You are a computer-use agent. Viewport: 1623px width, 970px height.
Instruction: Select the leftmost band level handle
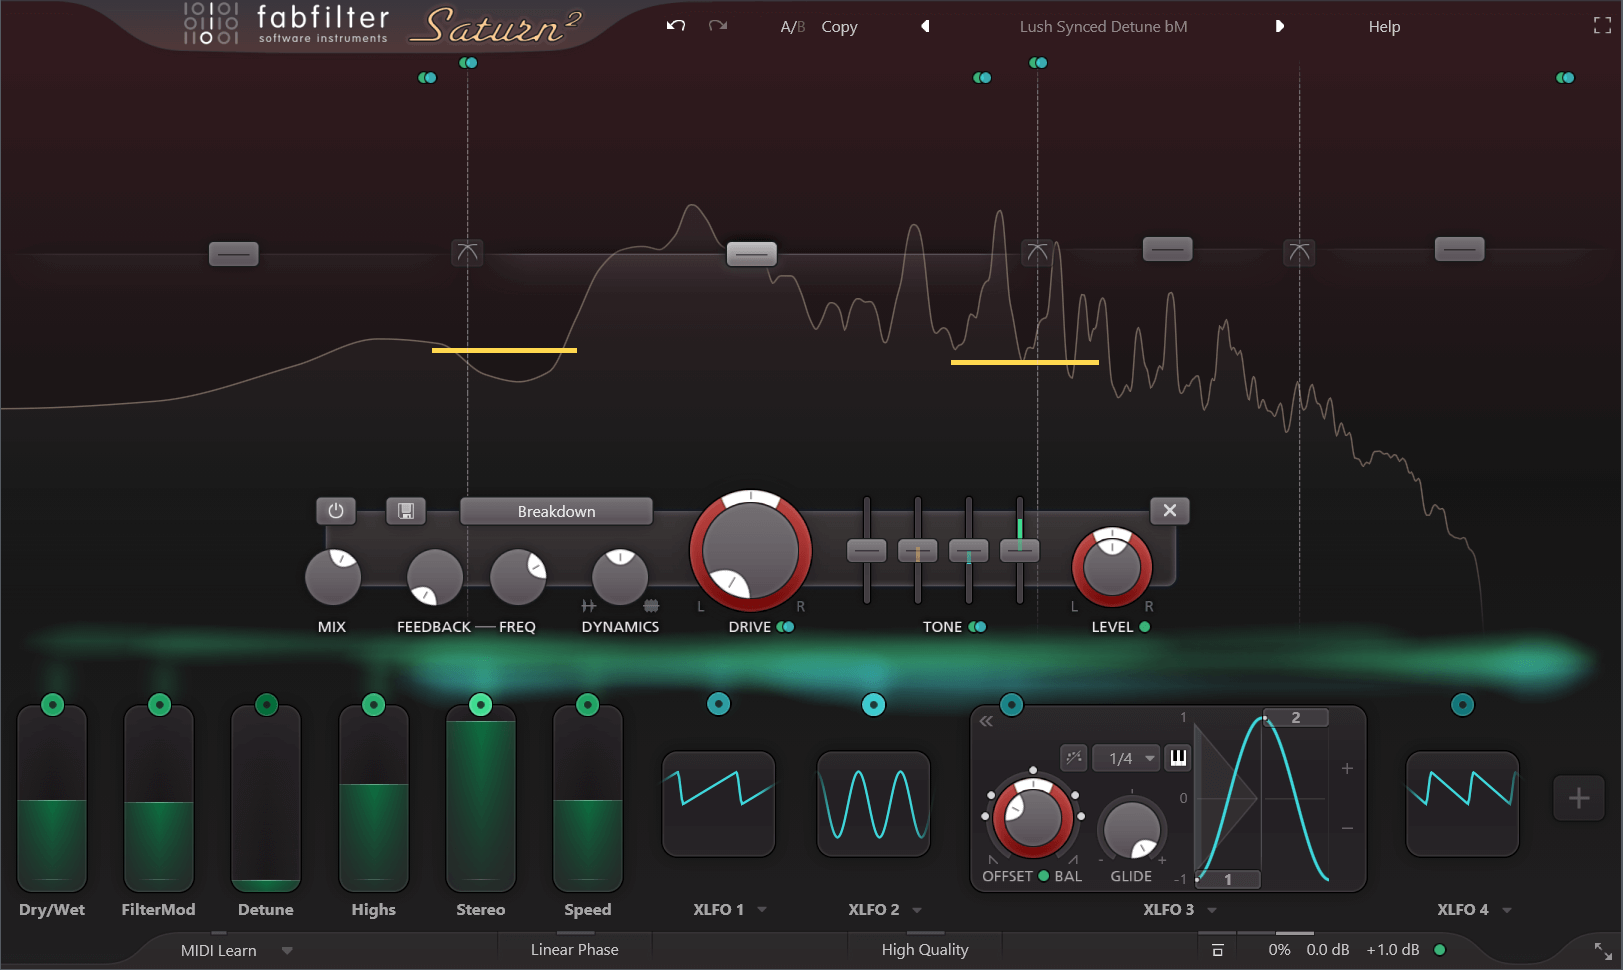point(234,254)
